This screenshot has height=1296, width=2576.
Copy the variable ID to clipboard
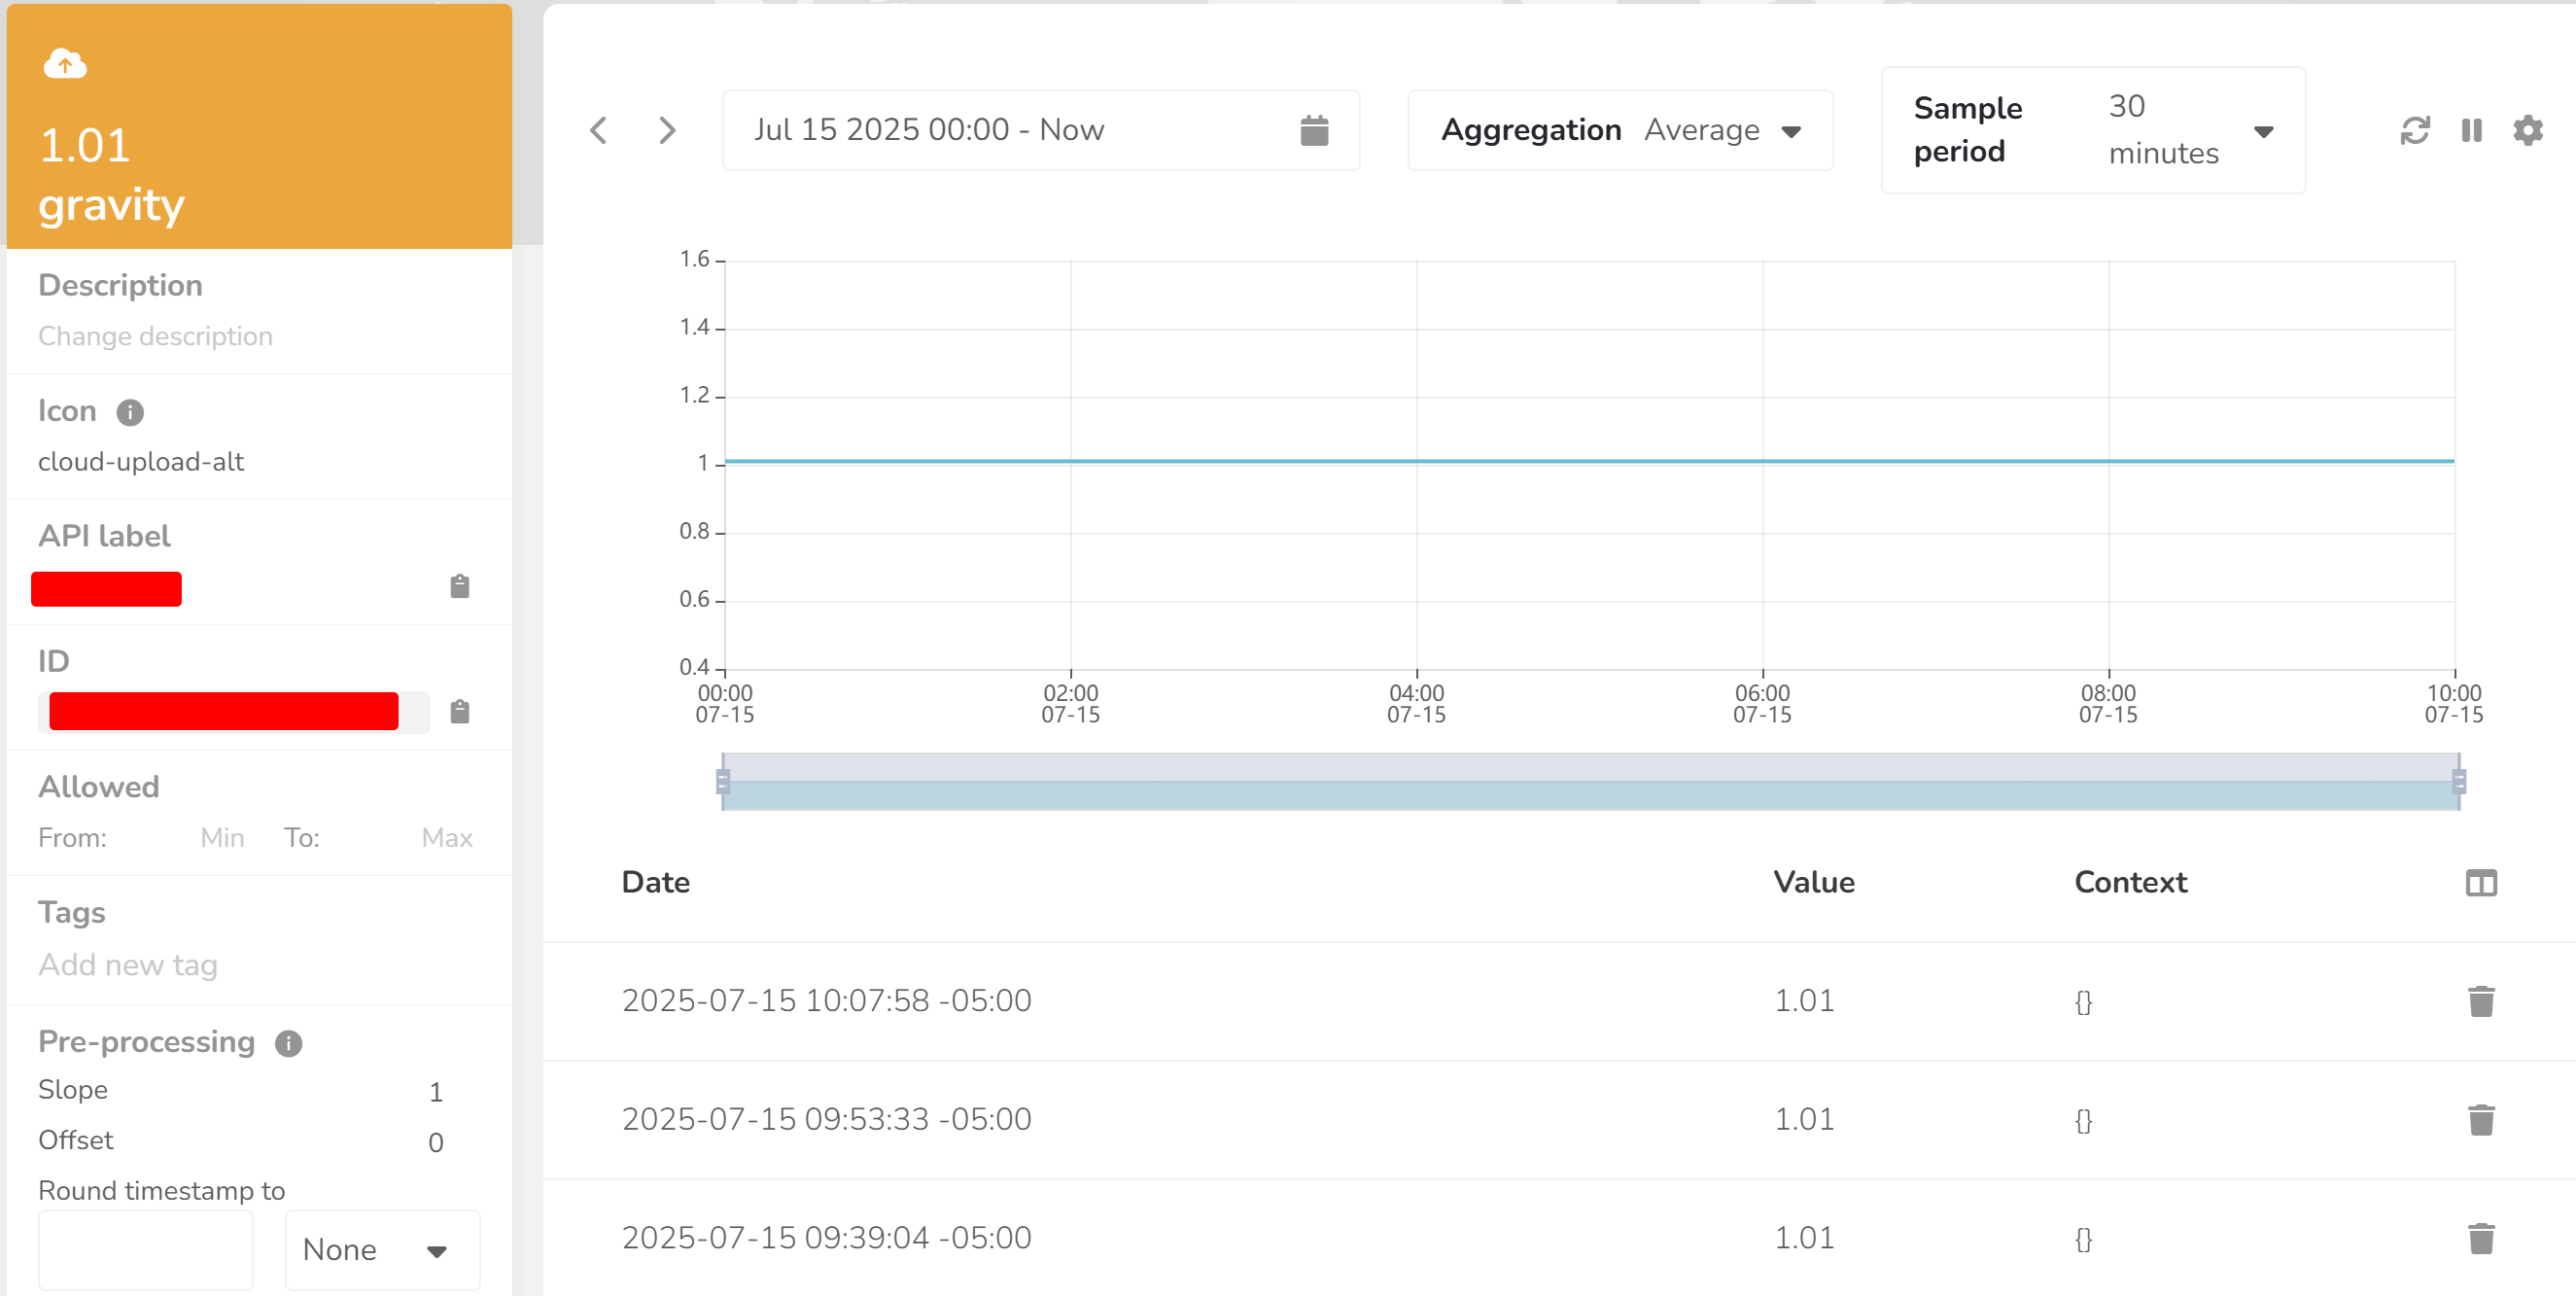pyautogui.click(x=459, y=712)
